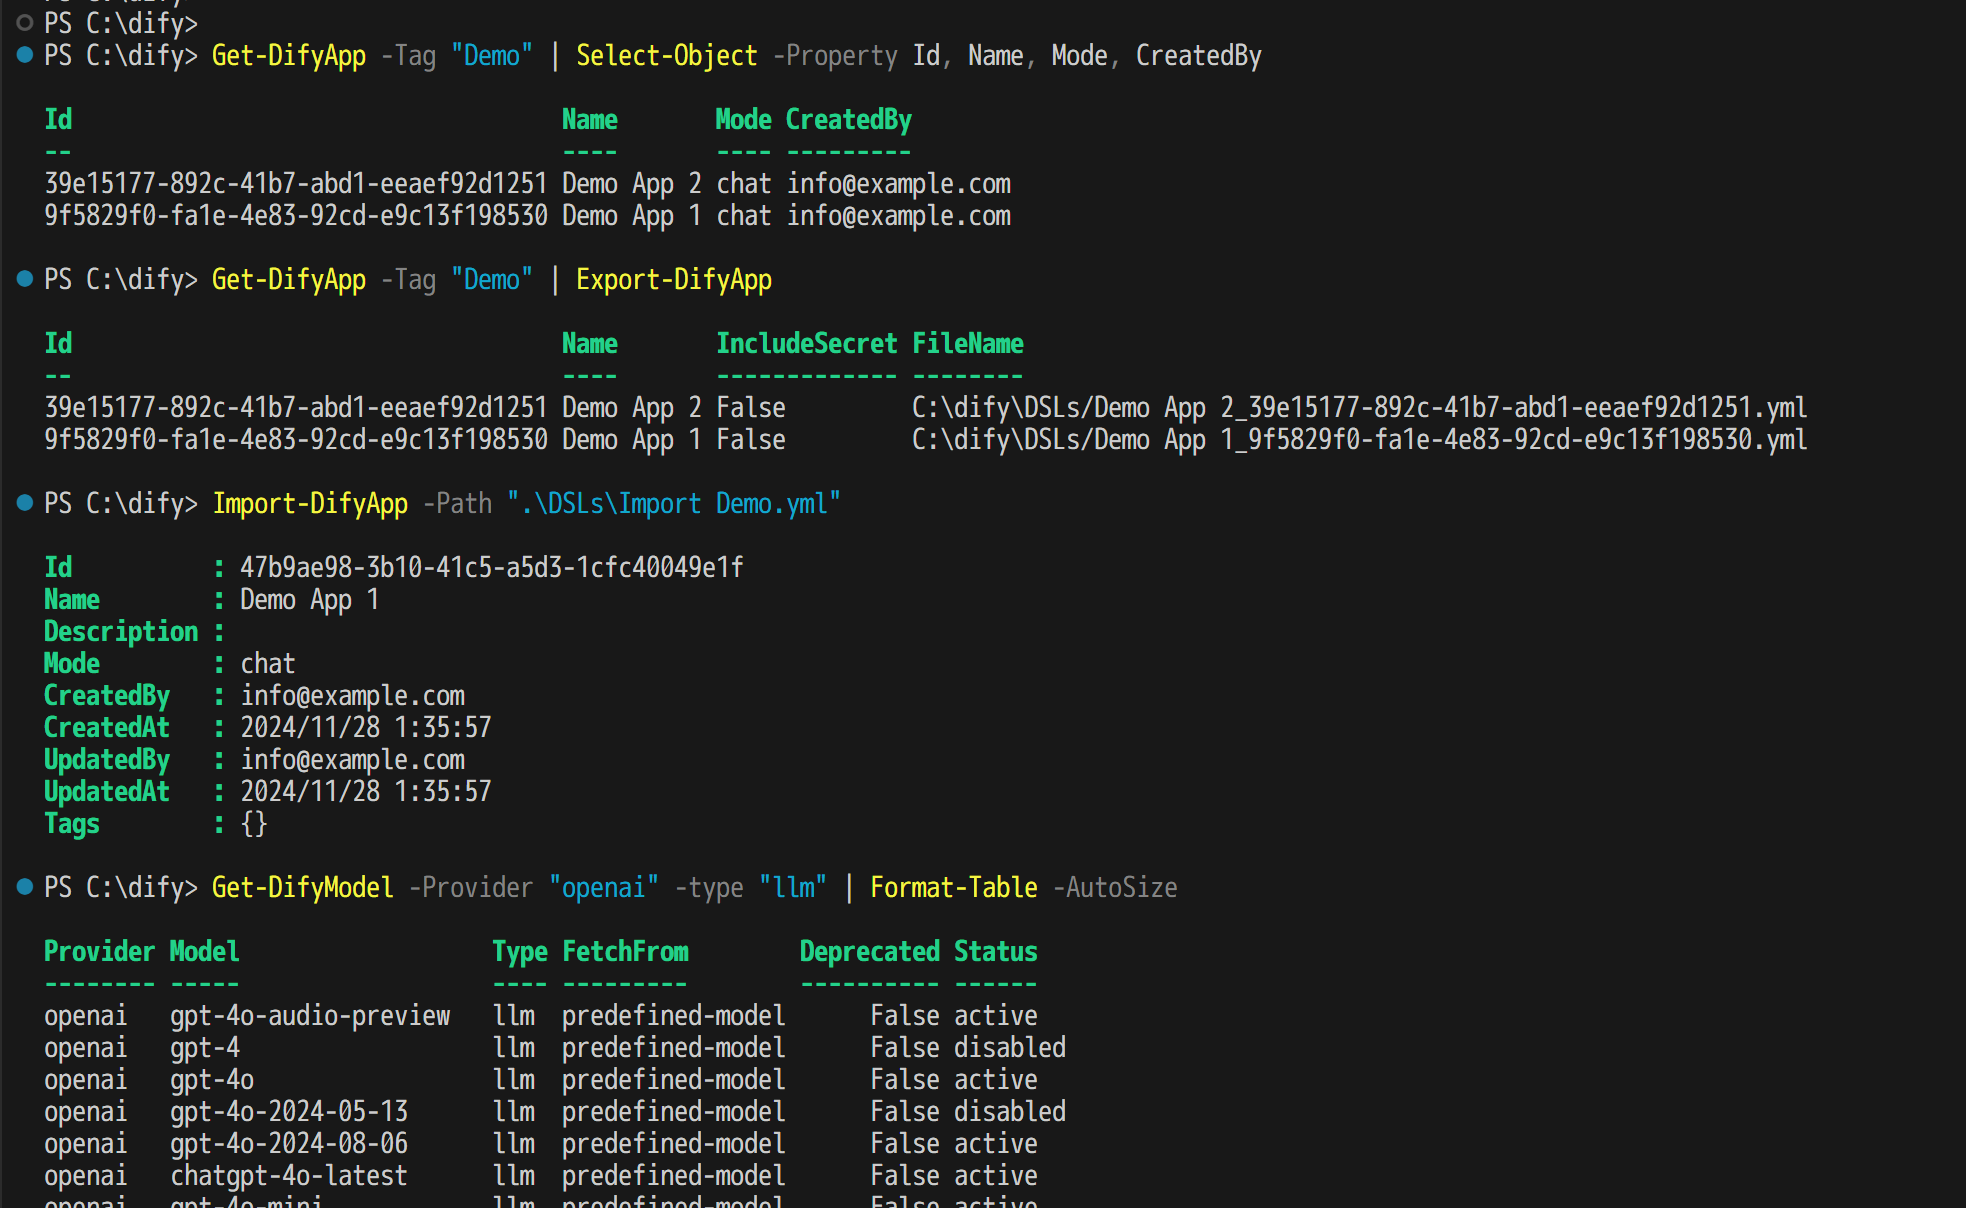This screenshot has width=1966, height=1208.
Task: Select the imported app Id value
Action: [492, 567]
